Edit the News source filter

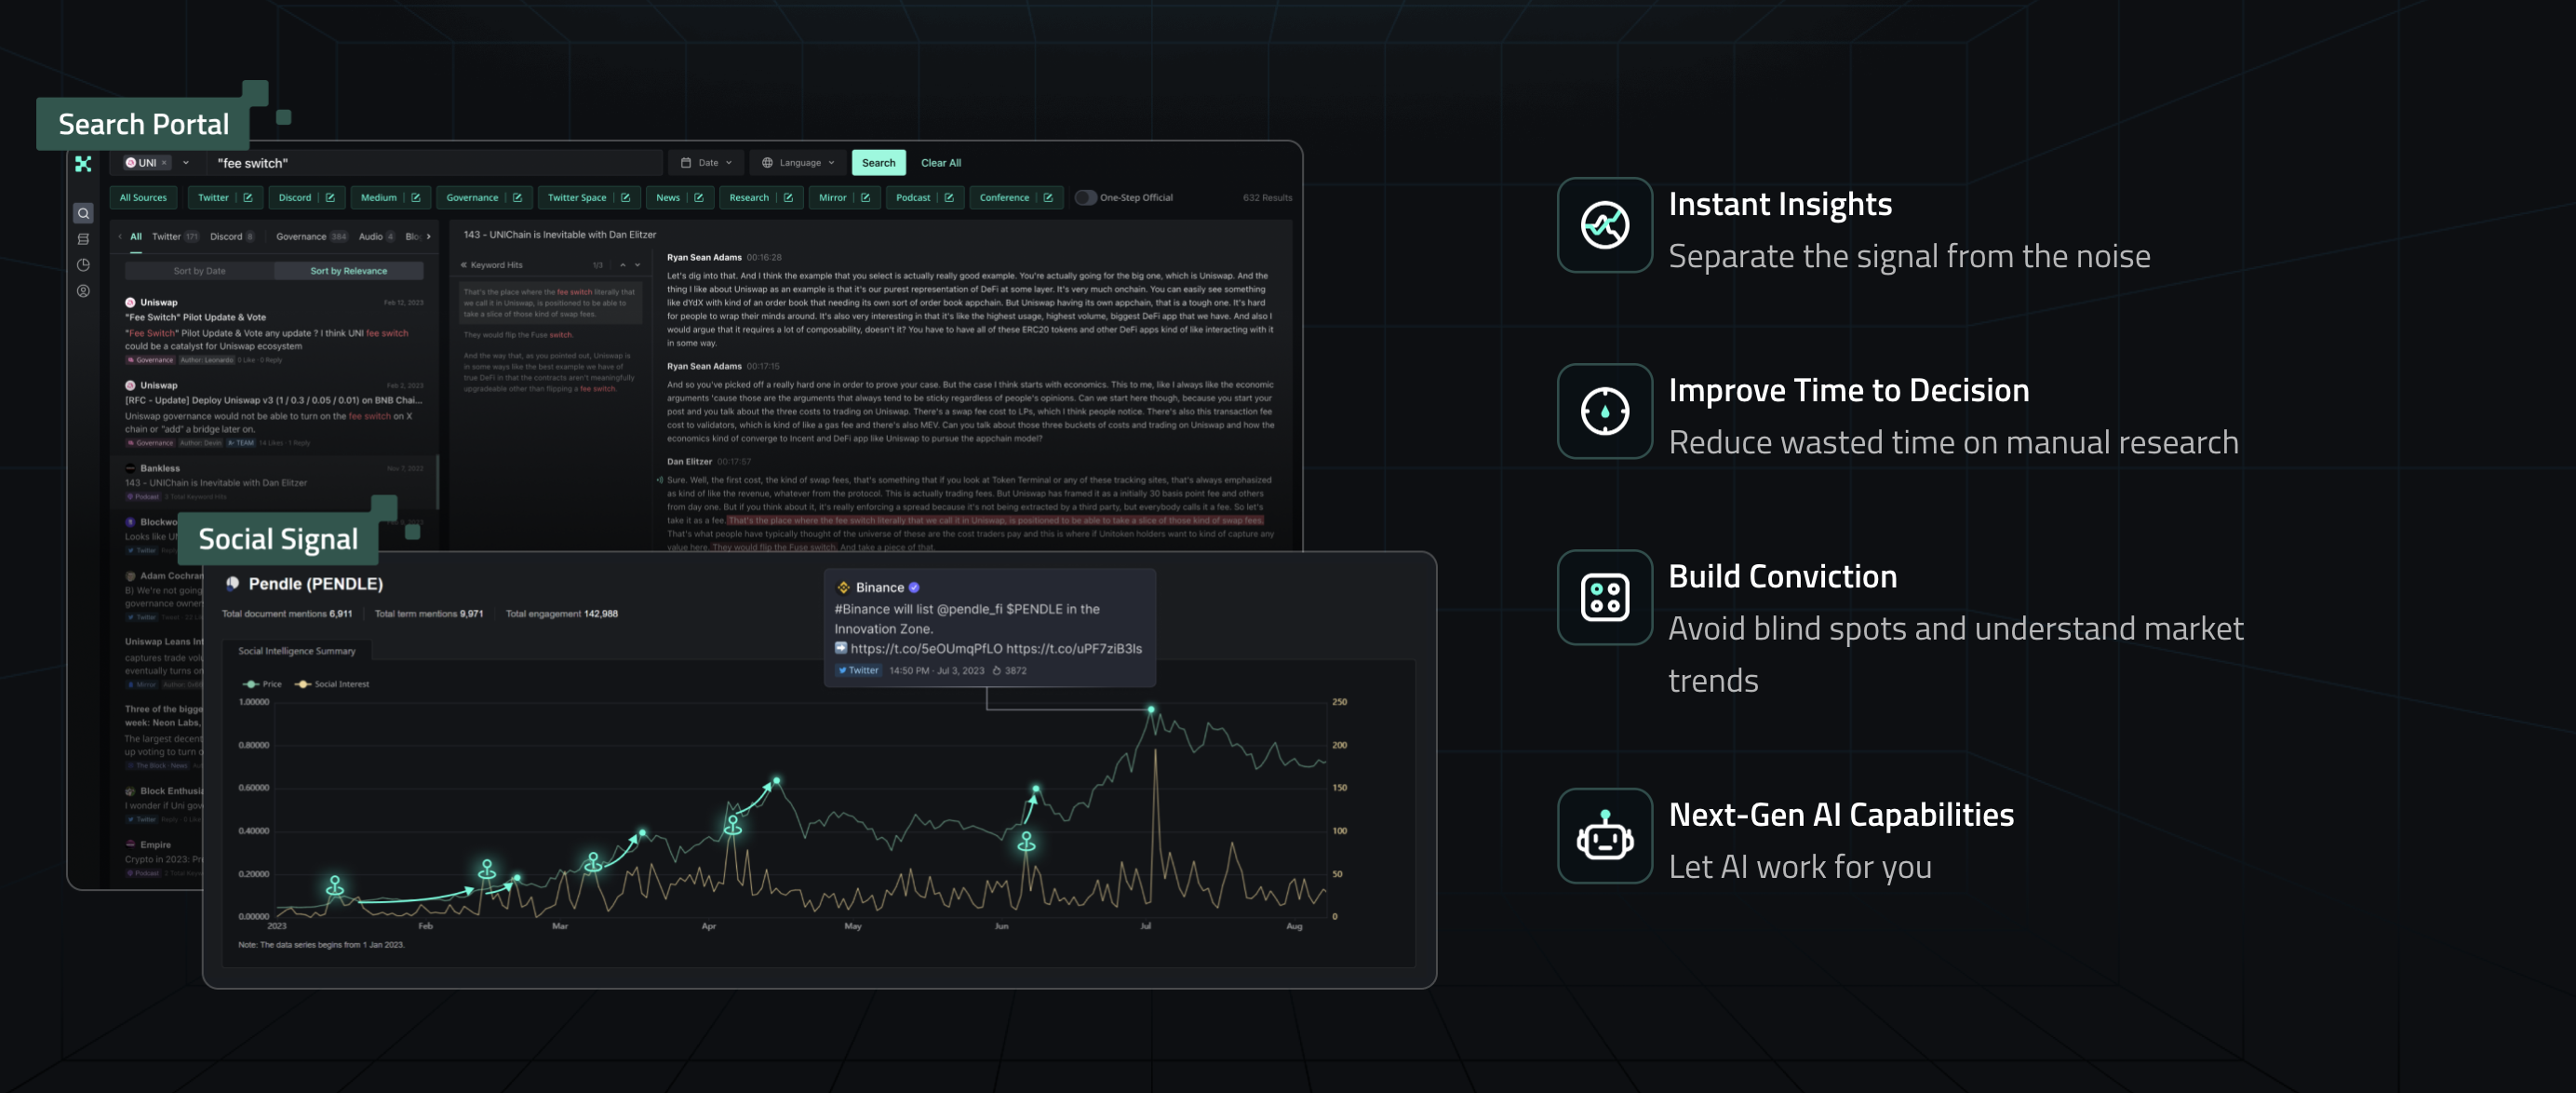[x=699, y=198]
